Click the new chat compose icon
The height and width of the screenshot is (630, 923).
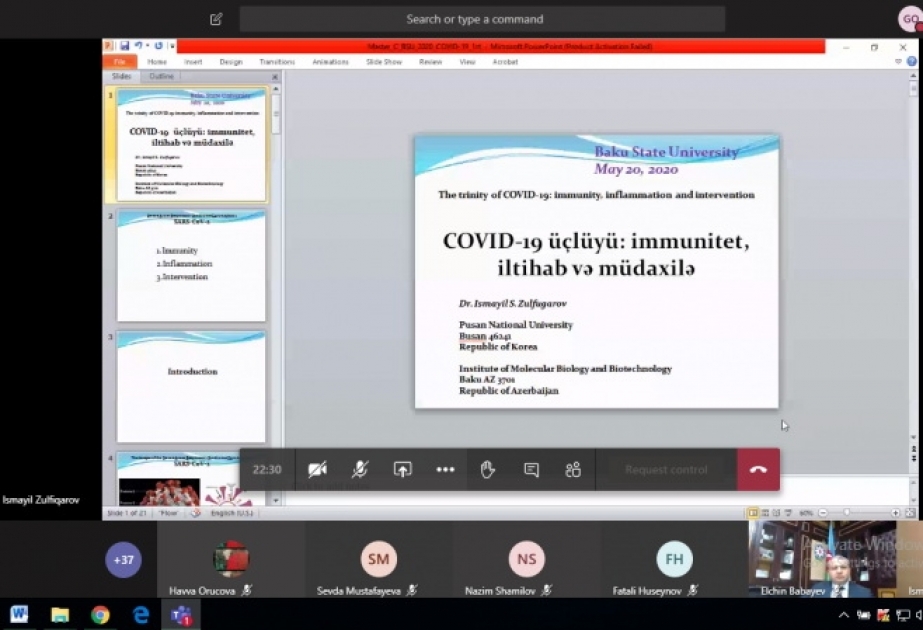click(x=216, y=19)
